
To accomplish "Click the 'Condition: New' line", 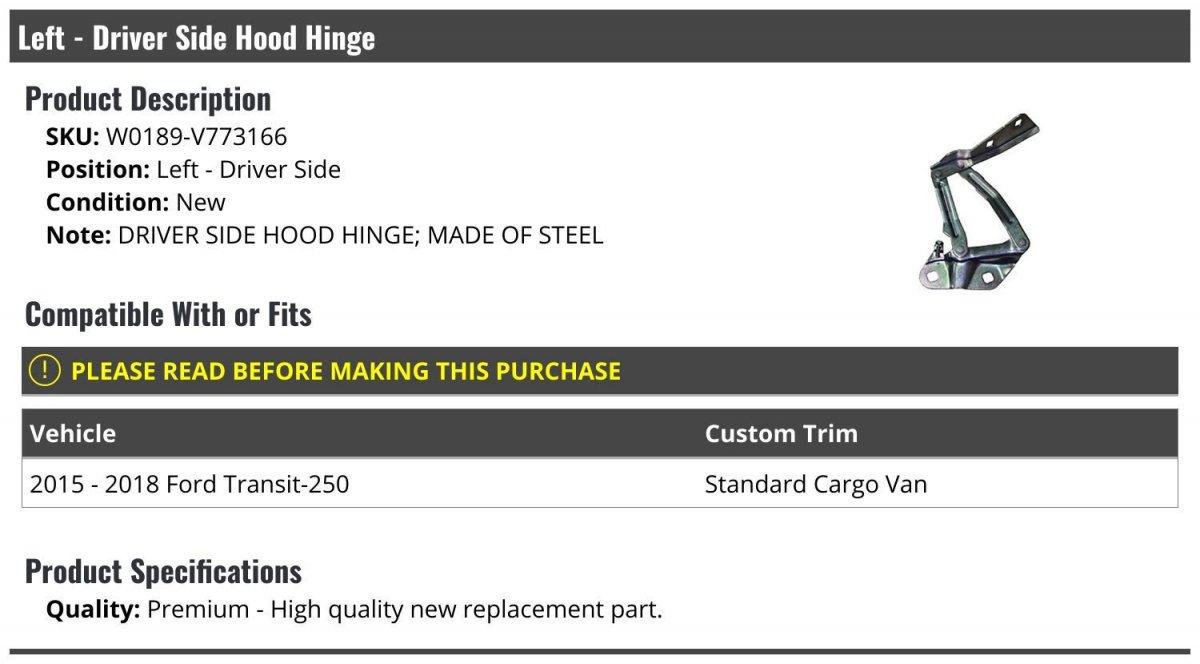I will click(136, 202).
